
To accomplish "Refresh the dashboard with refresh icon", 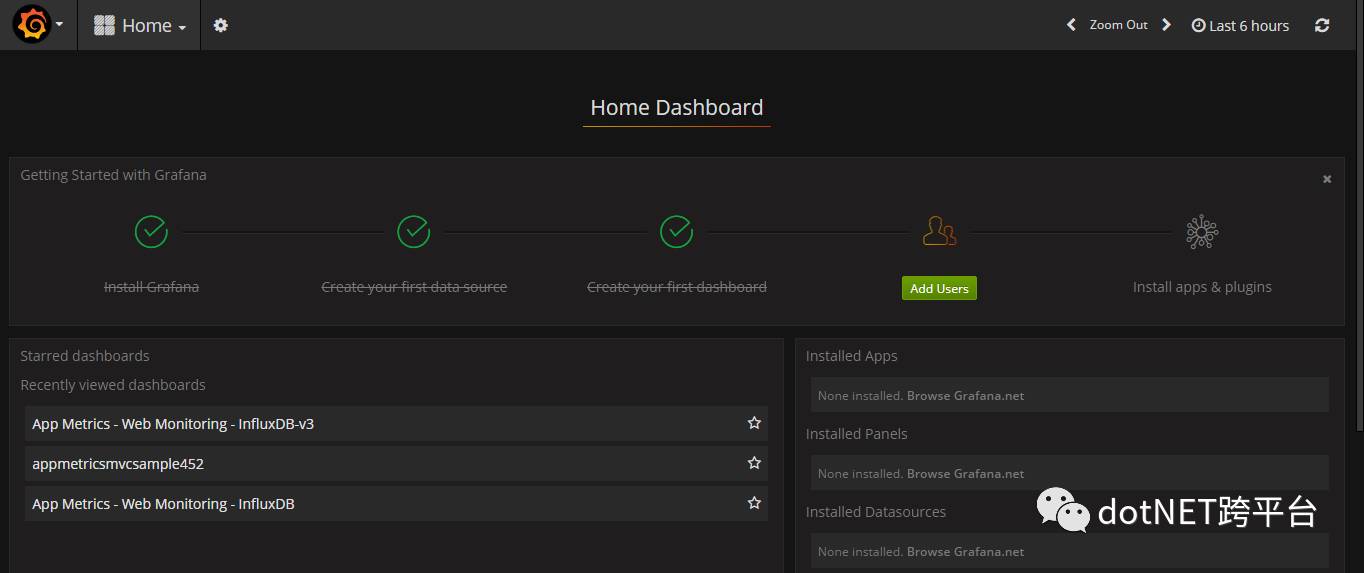I will [x=1322, y=26].
